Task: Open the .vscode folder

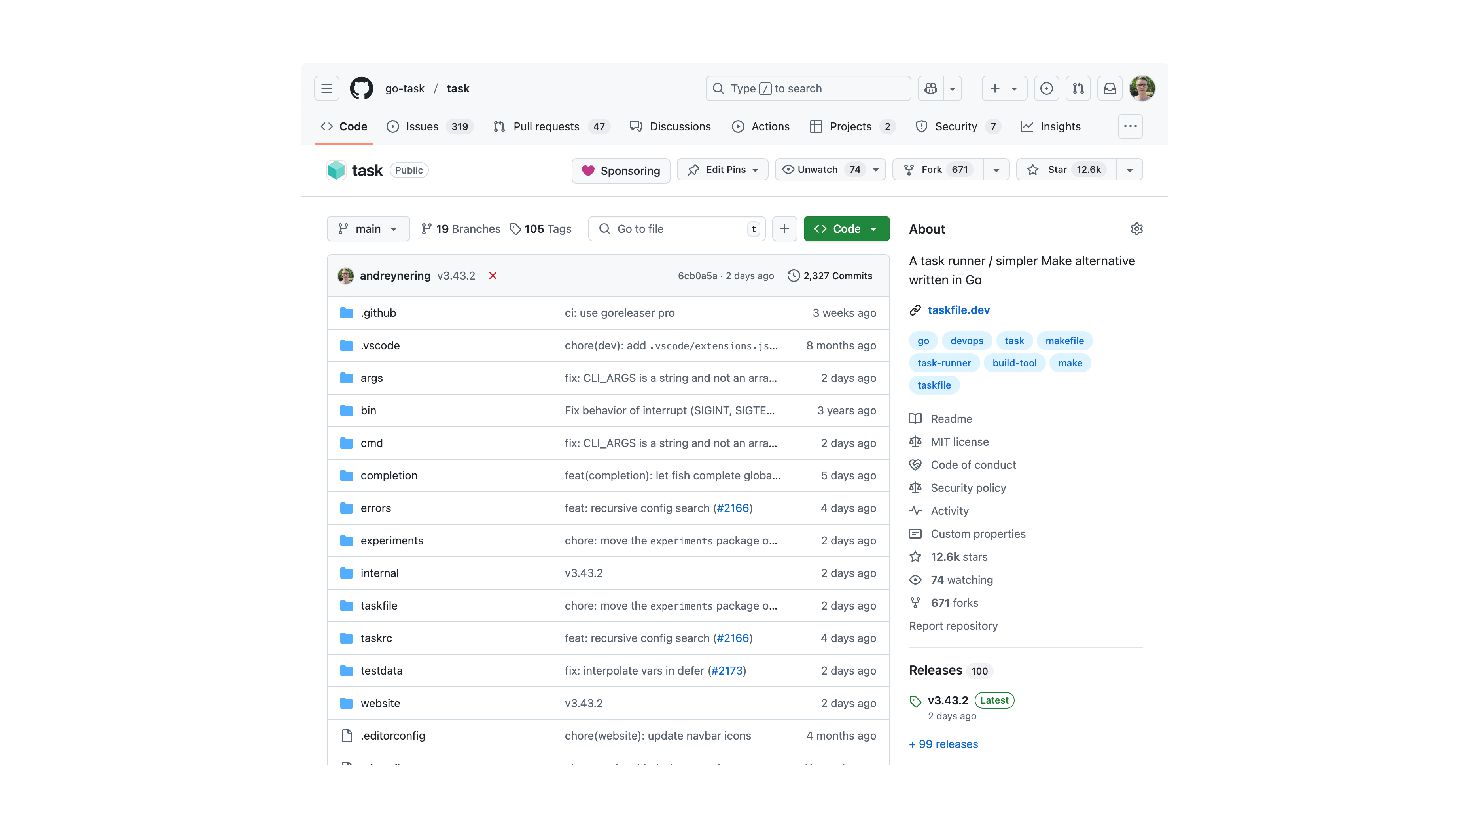Action: 380,345
